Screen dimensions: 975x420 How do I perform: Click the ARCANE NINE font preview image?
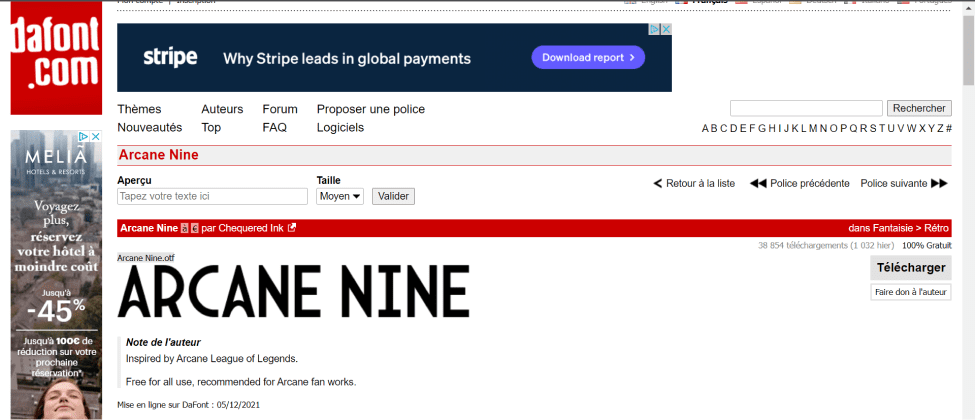pyautogui.click(x=293, y=292)
